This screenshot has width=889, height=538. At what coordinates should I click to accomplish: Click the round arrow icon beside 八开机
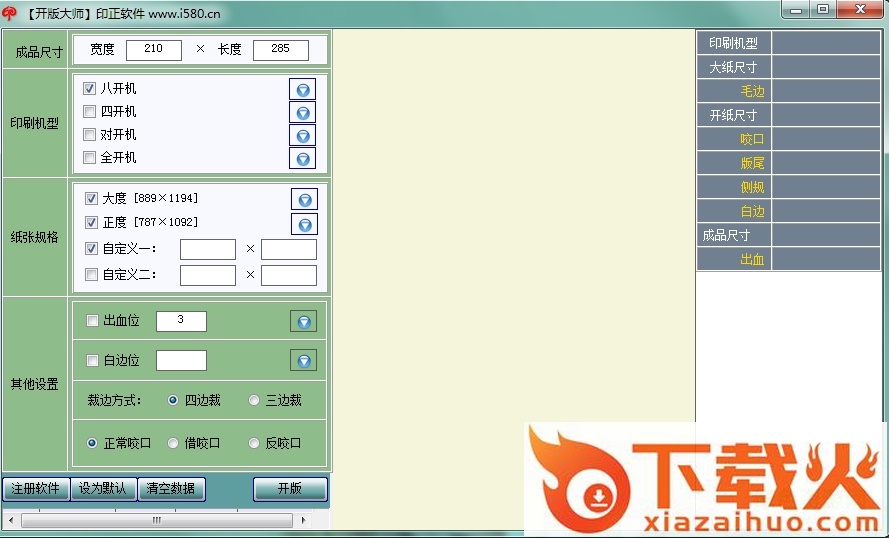pos(302,89)
